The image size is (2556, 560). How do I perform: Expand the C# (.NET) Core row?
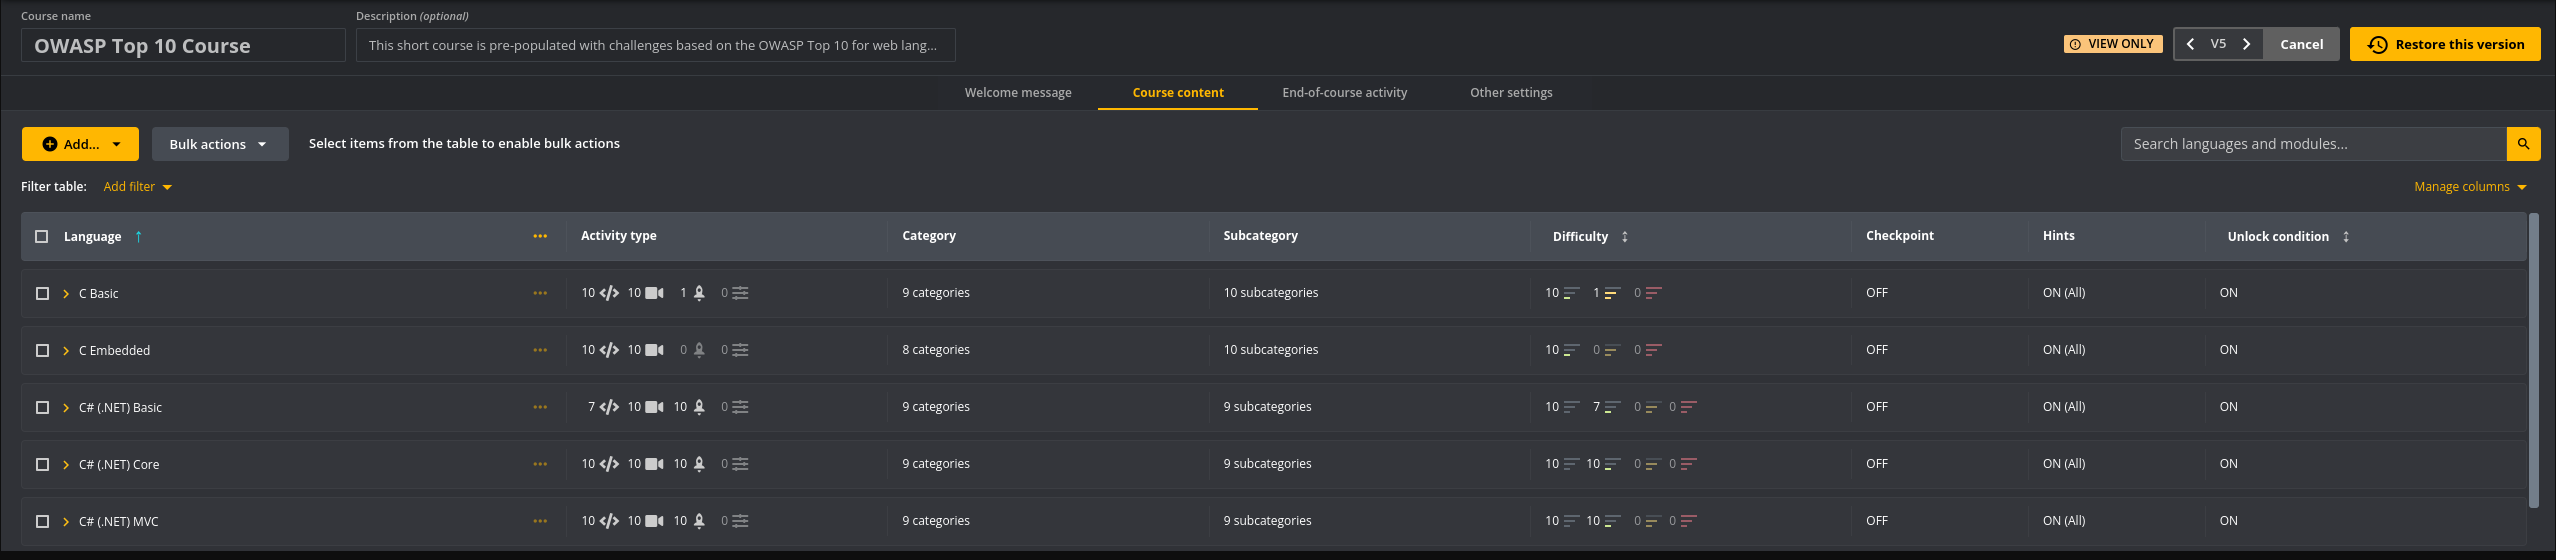[x=66, y=465]
